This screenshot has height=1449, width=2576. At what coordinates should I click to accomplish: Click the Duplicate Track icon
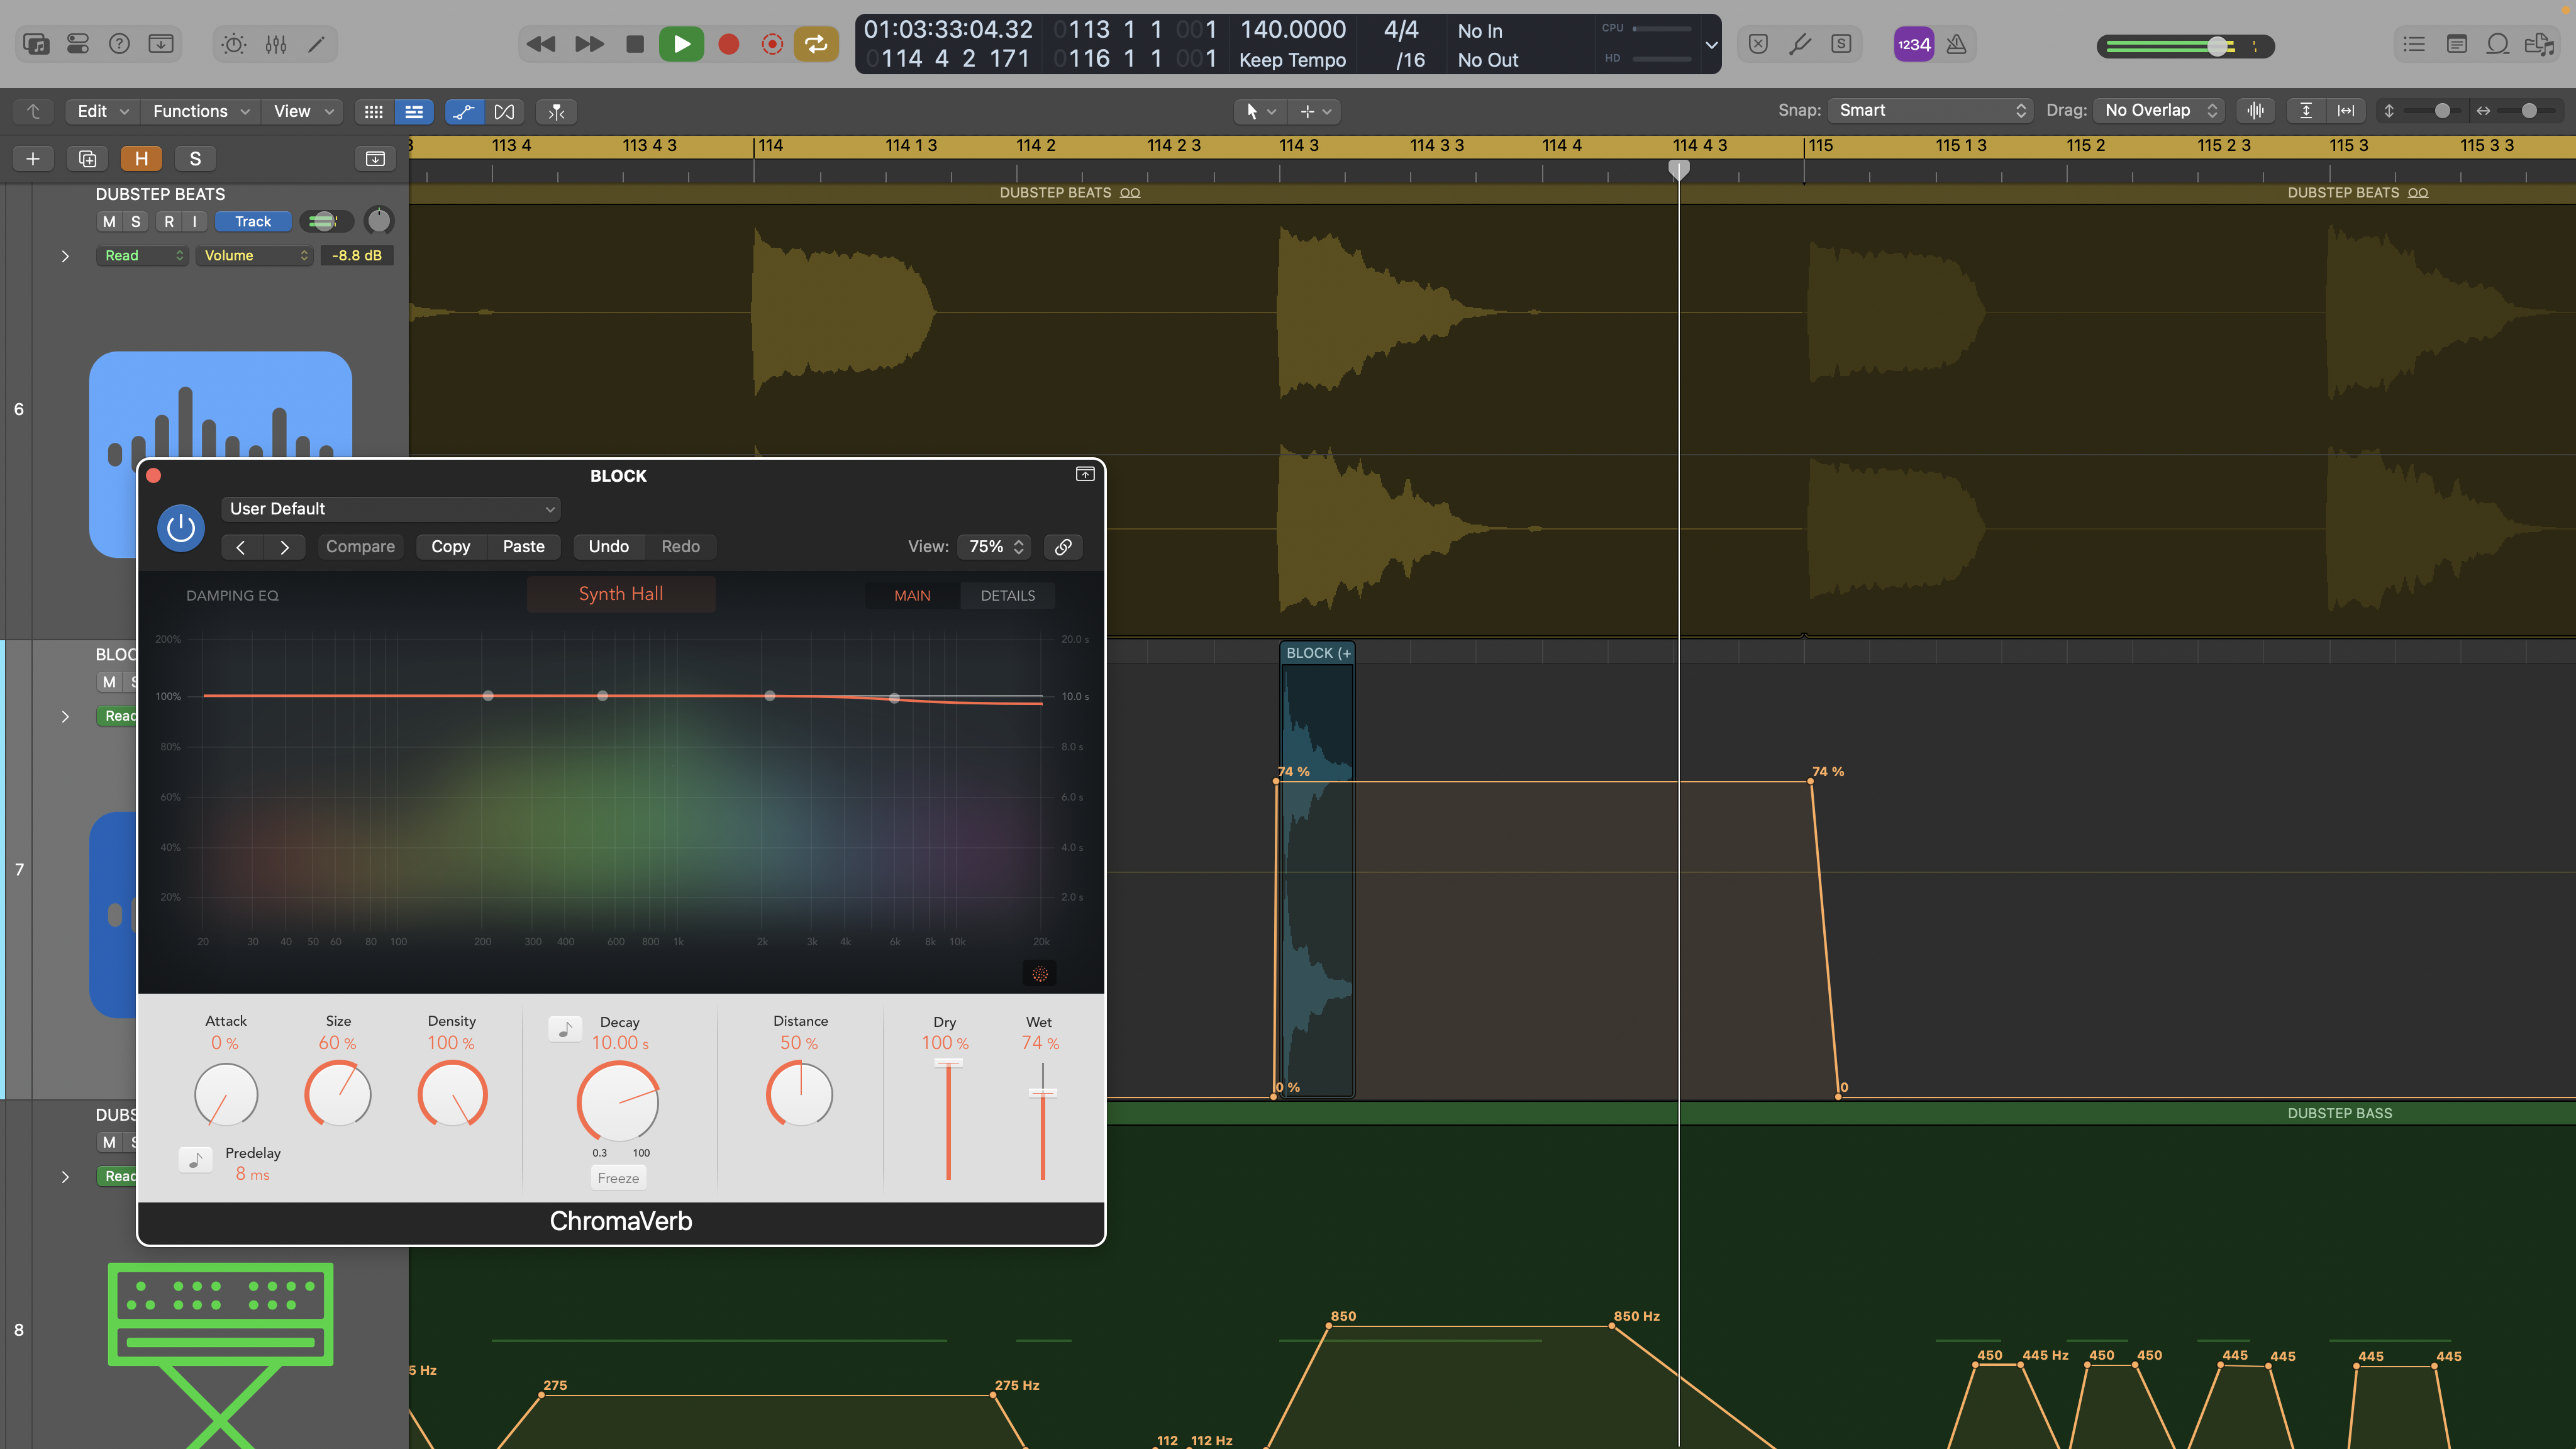(87, 158)
